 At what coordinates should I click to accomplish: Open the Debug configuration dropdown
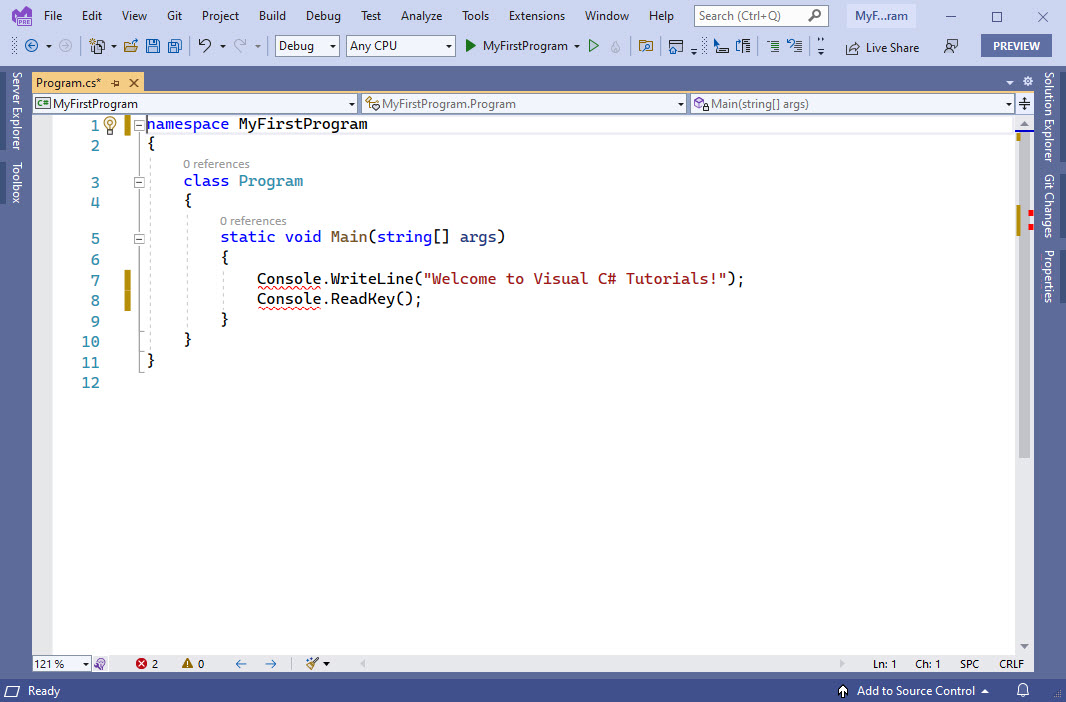click(306, 46)
